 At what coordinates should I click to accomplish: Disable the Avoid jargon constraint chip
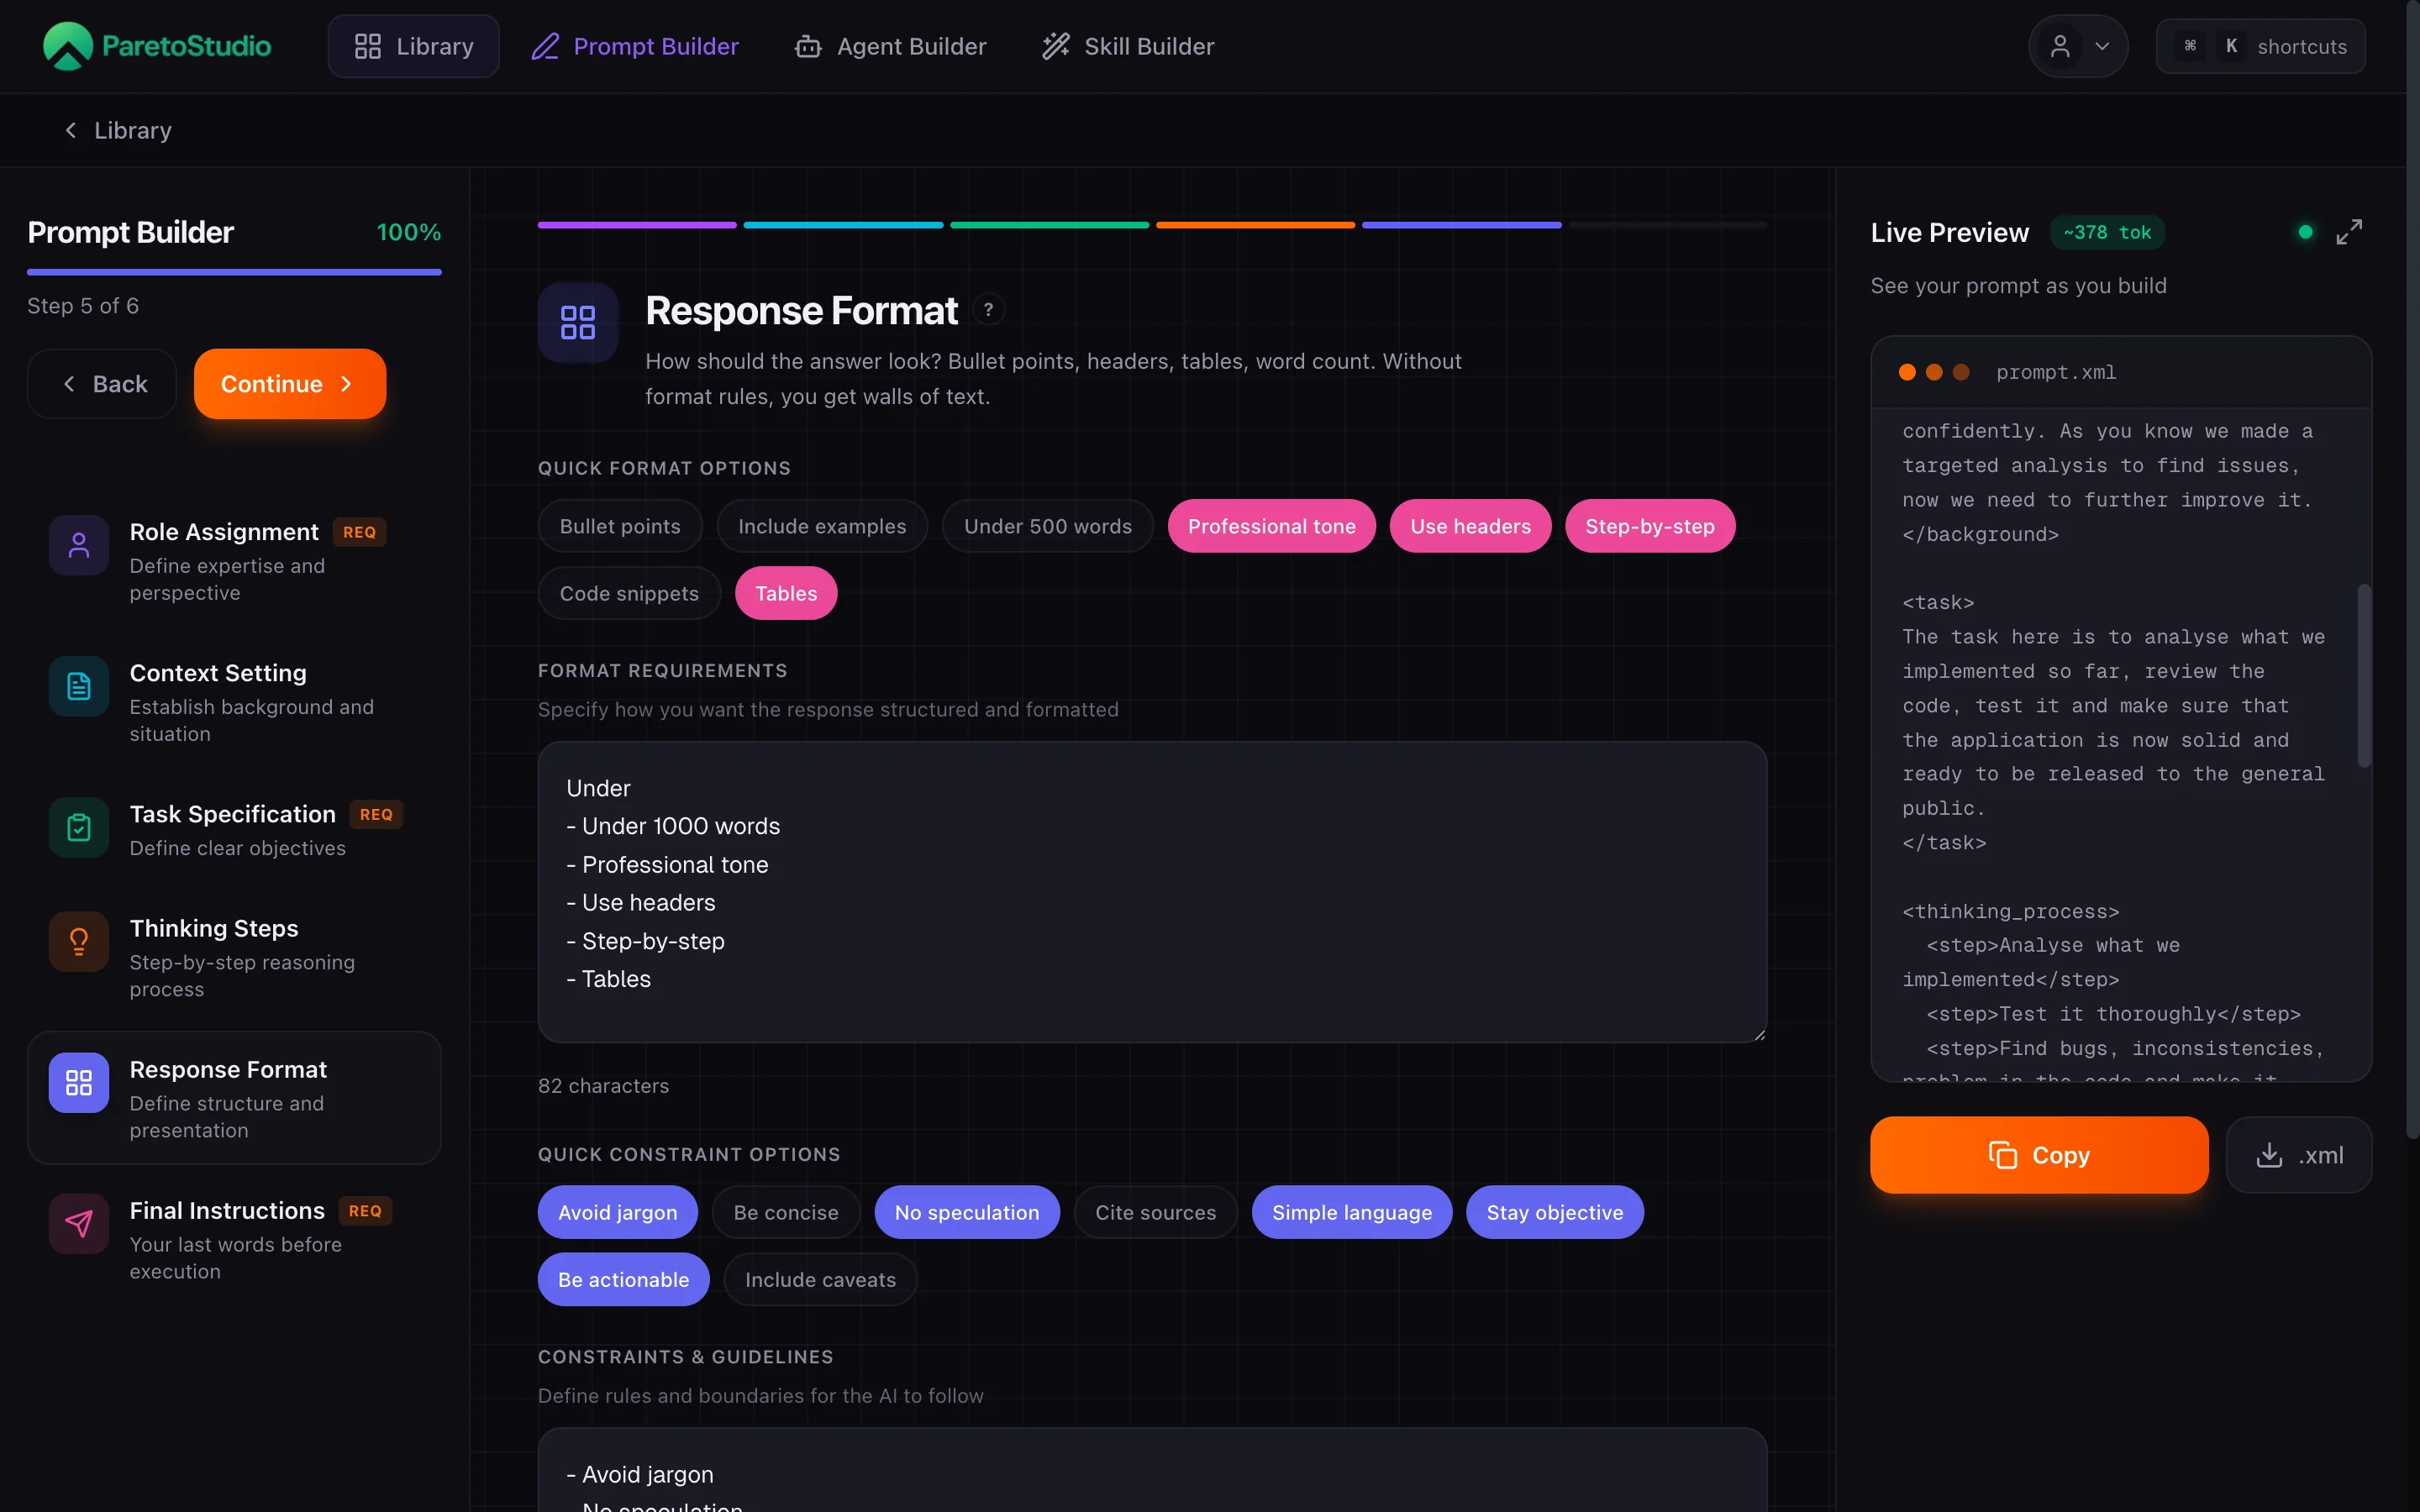[618, 1212]
